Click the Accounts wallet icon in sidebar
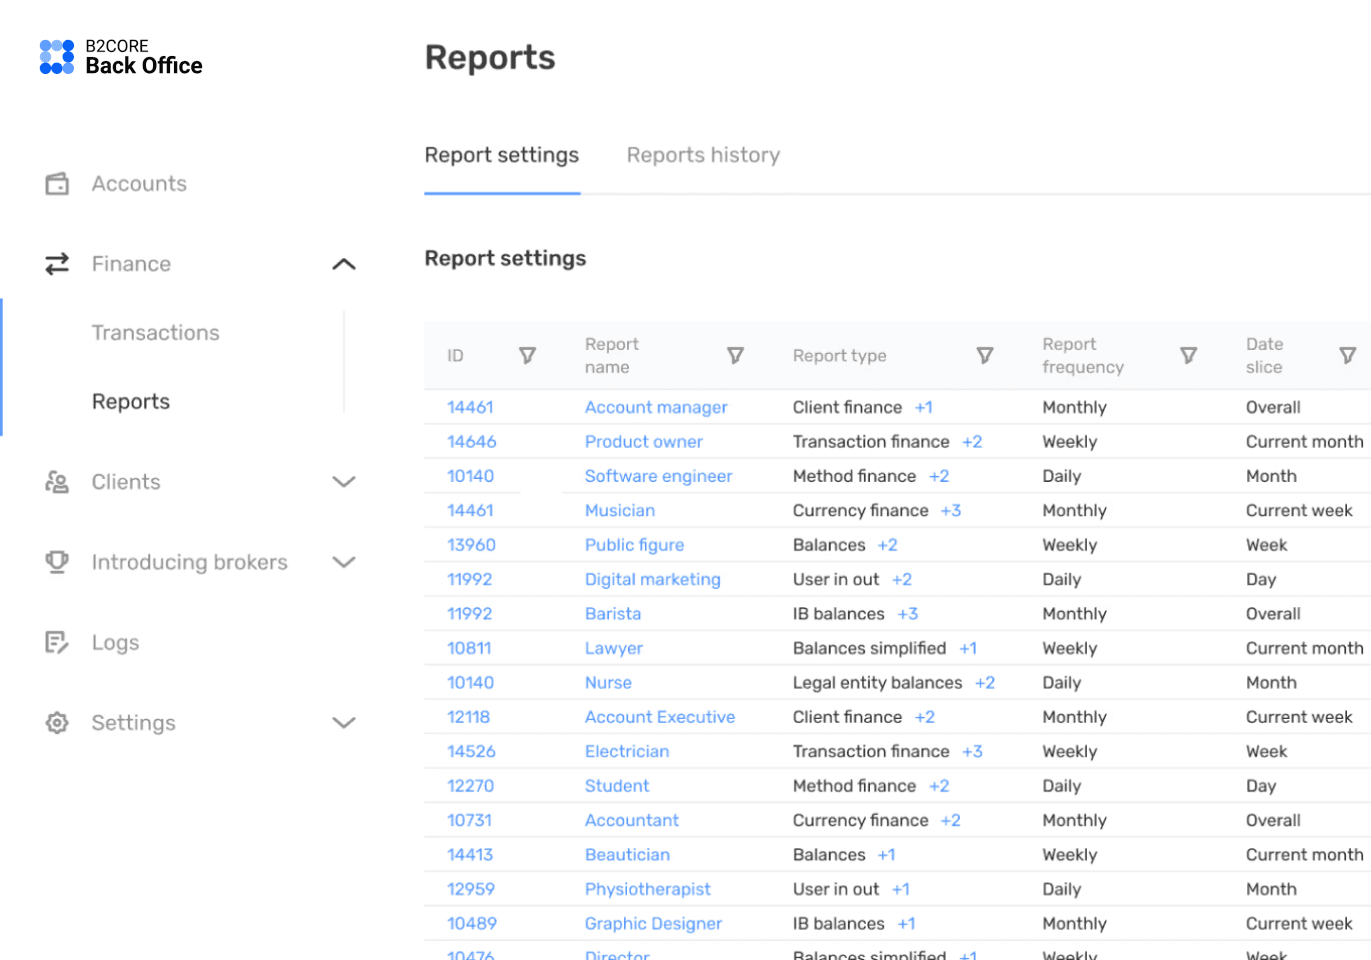Viewport: 1371px width, 960px height. coord(57,184)
